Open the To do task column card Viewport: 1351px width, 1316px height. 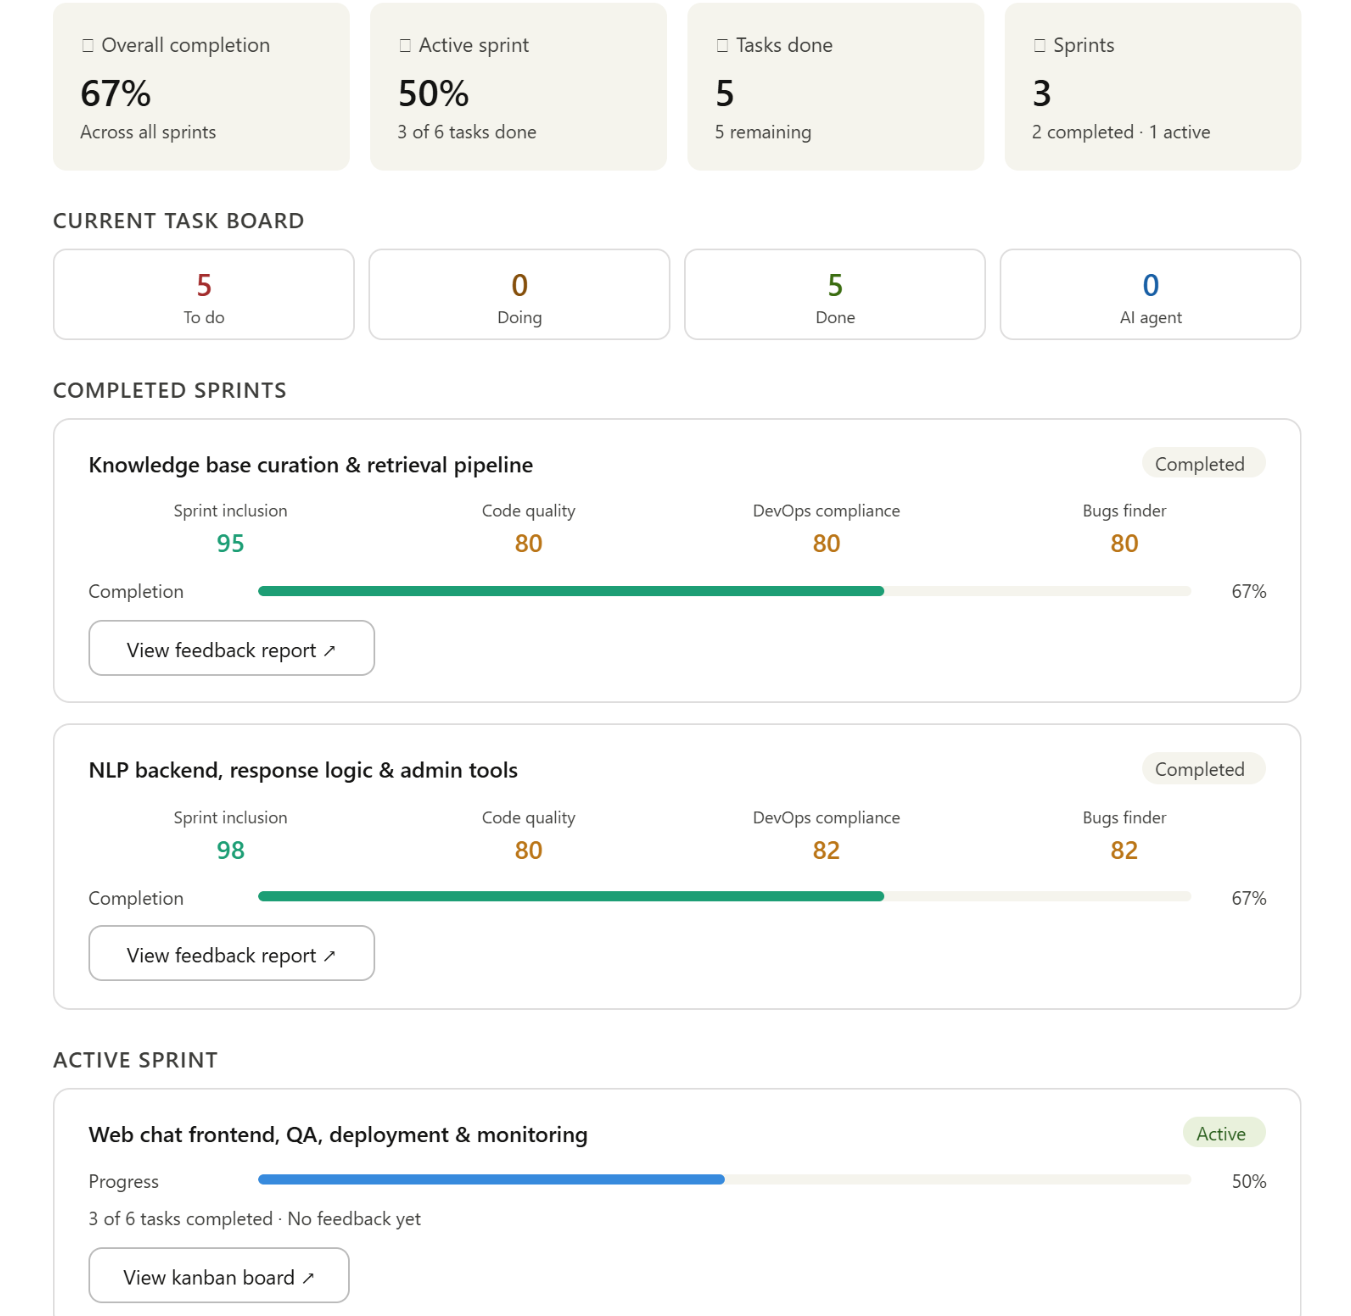coord(204,295)
